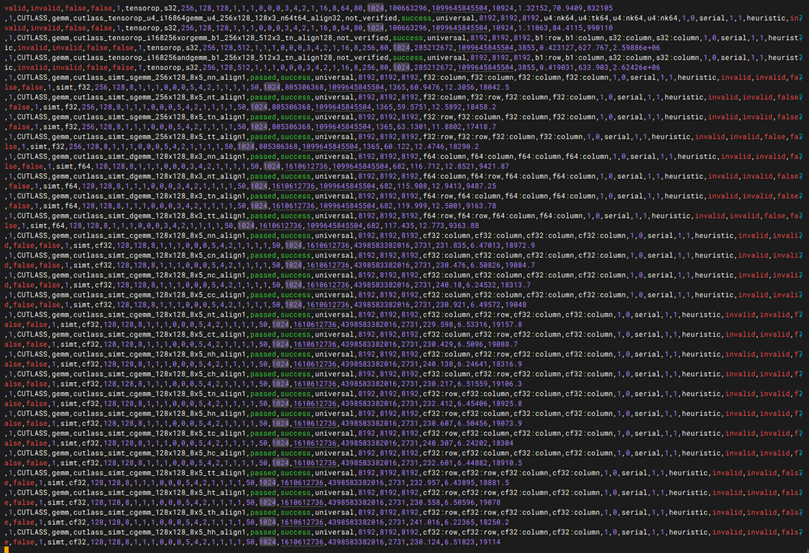The image size is (809, 553).
Task: Click kernel name cutlass_simt_cgemm_128x128_8x5_th_align1
Action: [x=161, y=512]
